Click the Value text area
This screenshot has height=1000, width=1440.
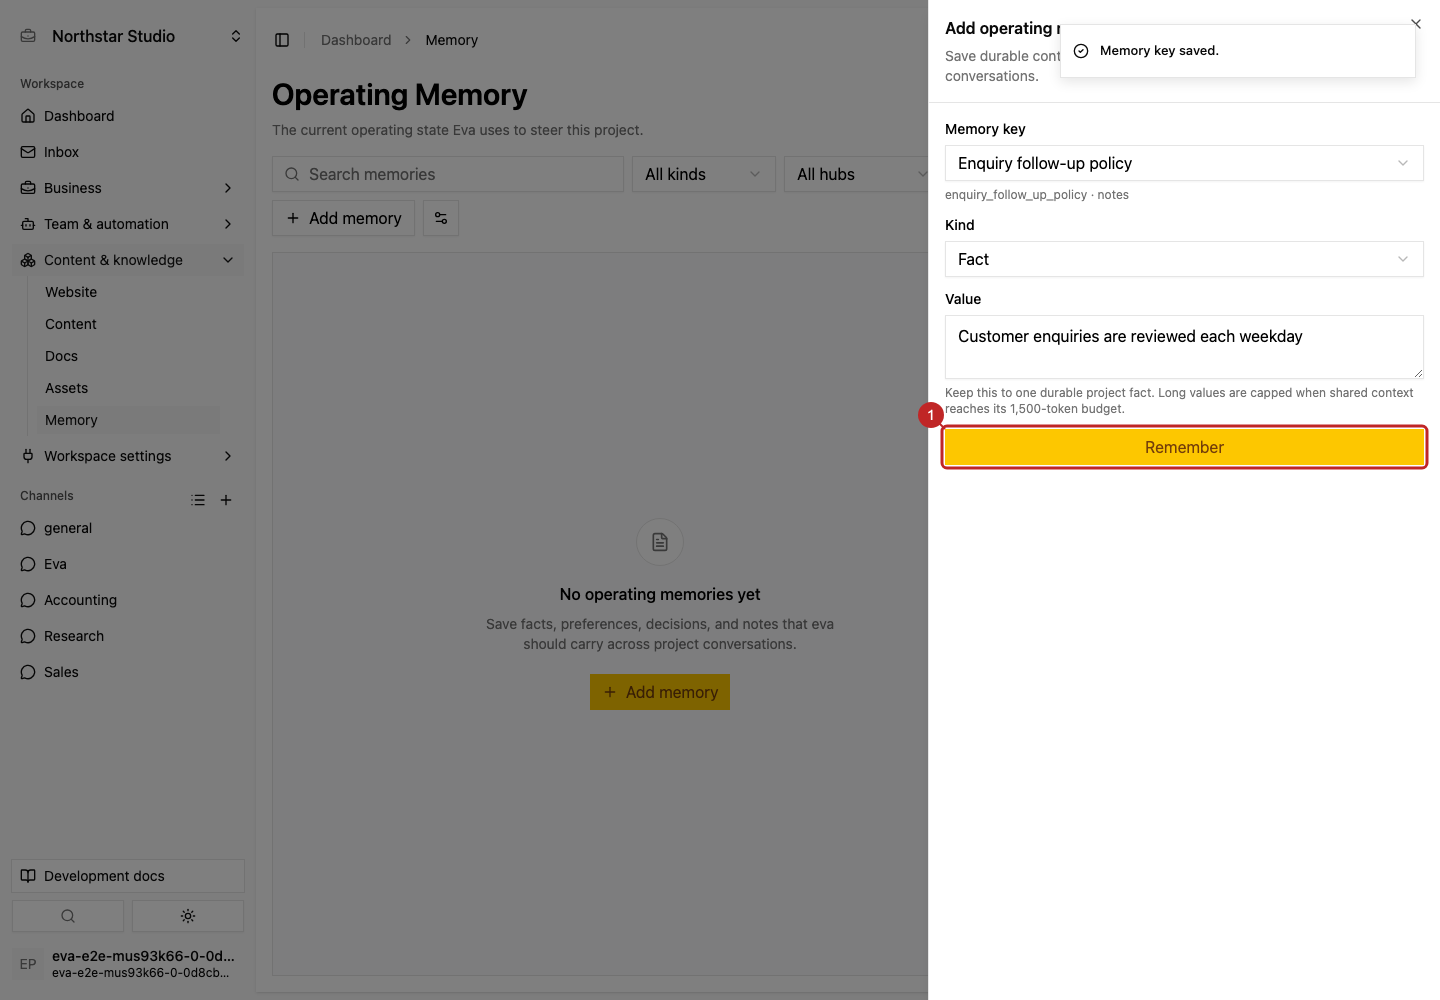[1184, 347]
